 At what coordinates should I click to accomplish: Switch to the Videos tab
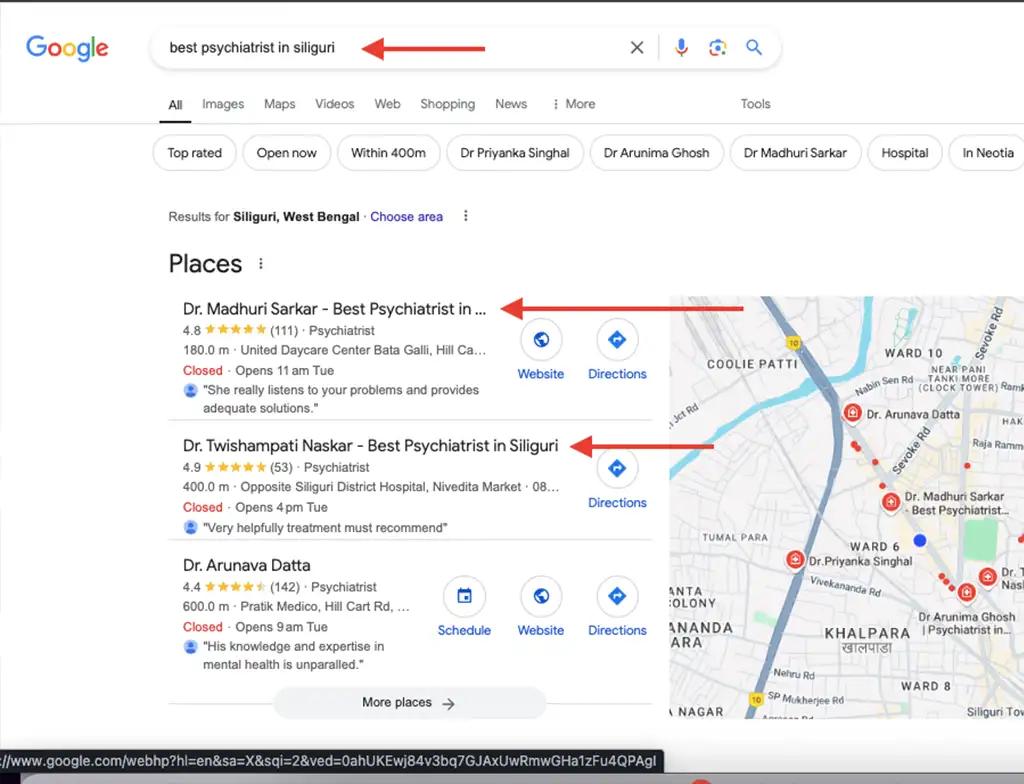click(x=334, y=104)
